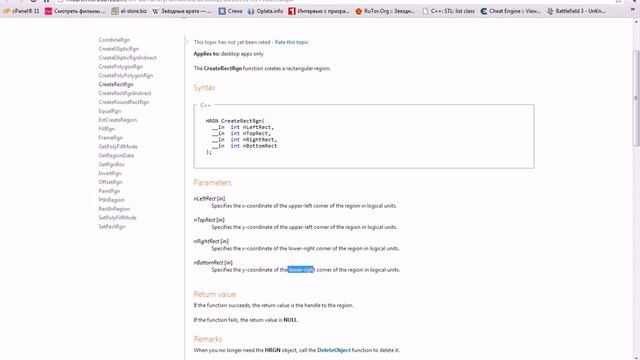Click the nTopRect [in] parameter name
The image size is (640, 360).
[x=209, y=220]
